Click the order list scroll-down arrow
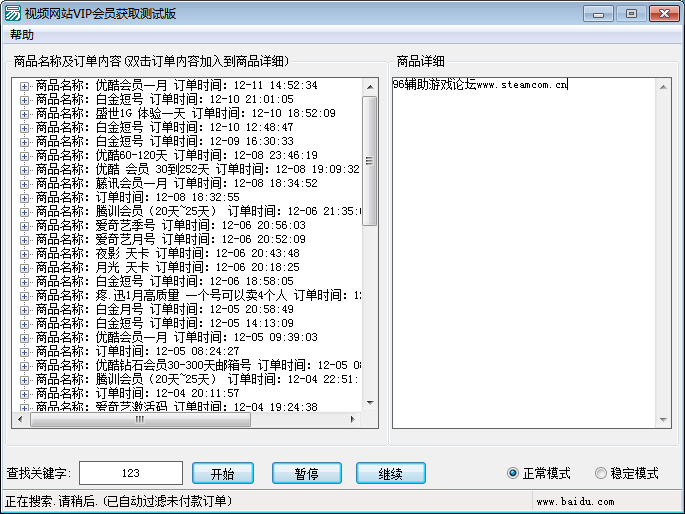Screen dimensions: 685x514 [x=369, y=403]
